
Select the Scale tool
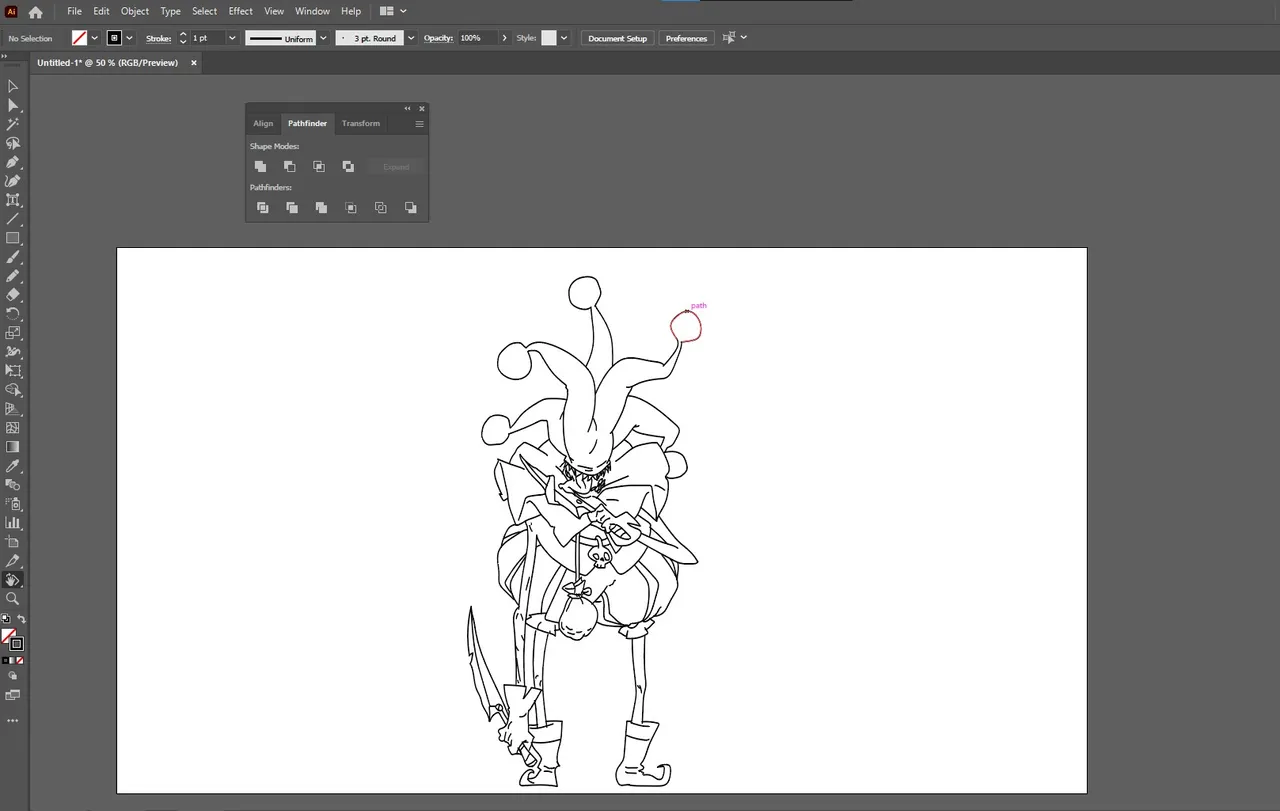click(13, 333)
